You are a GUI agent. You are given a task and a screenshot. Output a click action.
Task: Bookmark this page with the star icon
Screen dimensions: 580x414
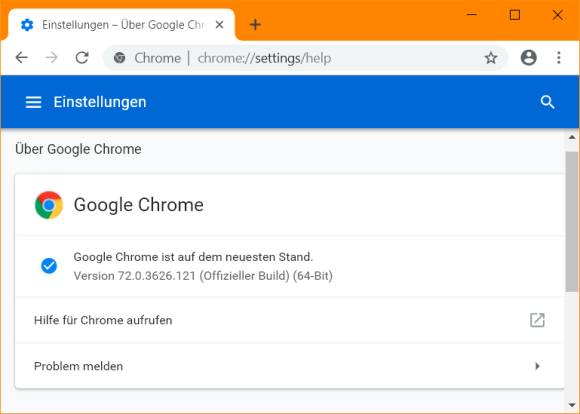(x=490, y=58)
